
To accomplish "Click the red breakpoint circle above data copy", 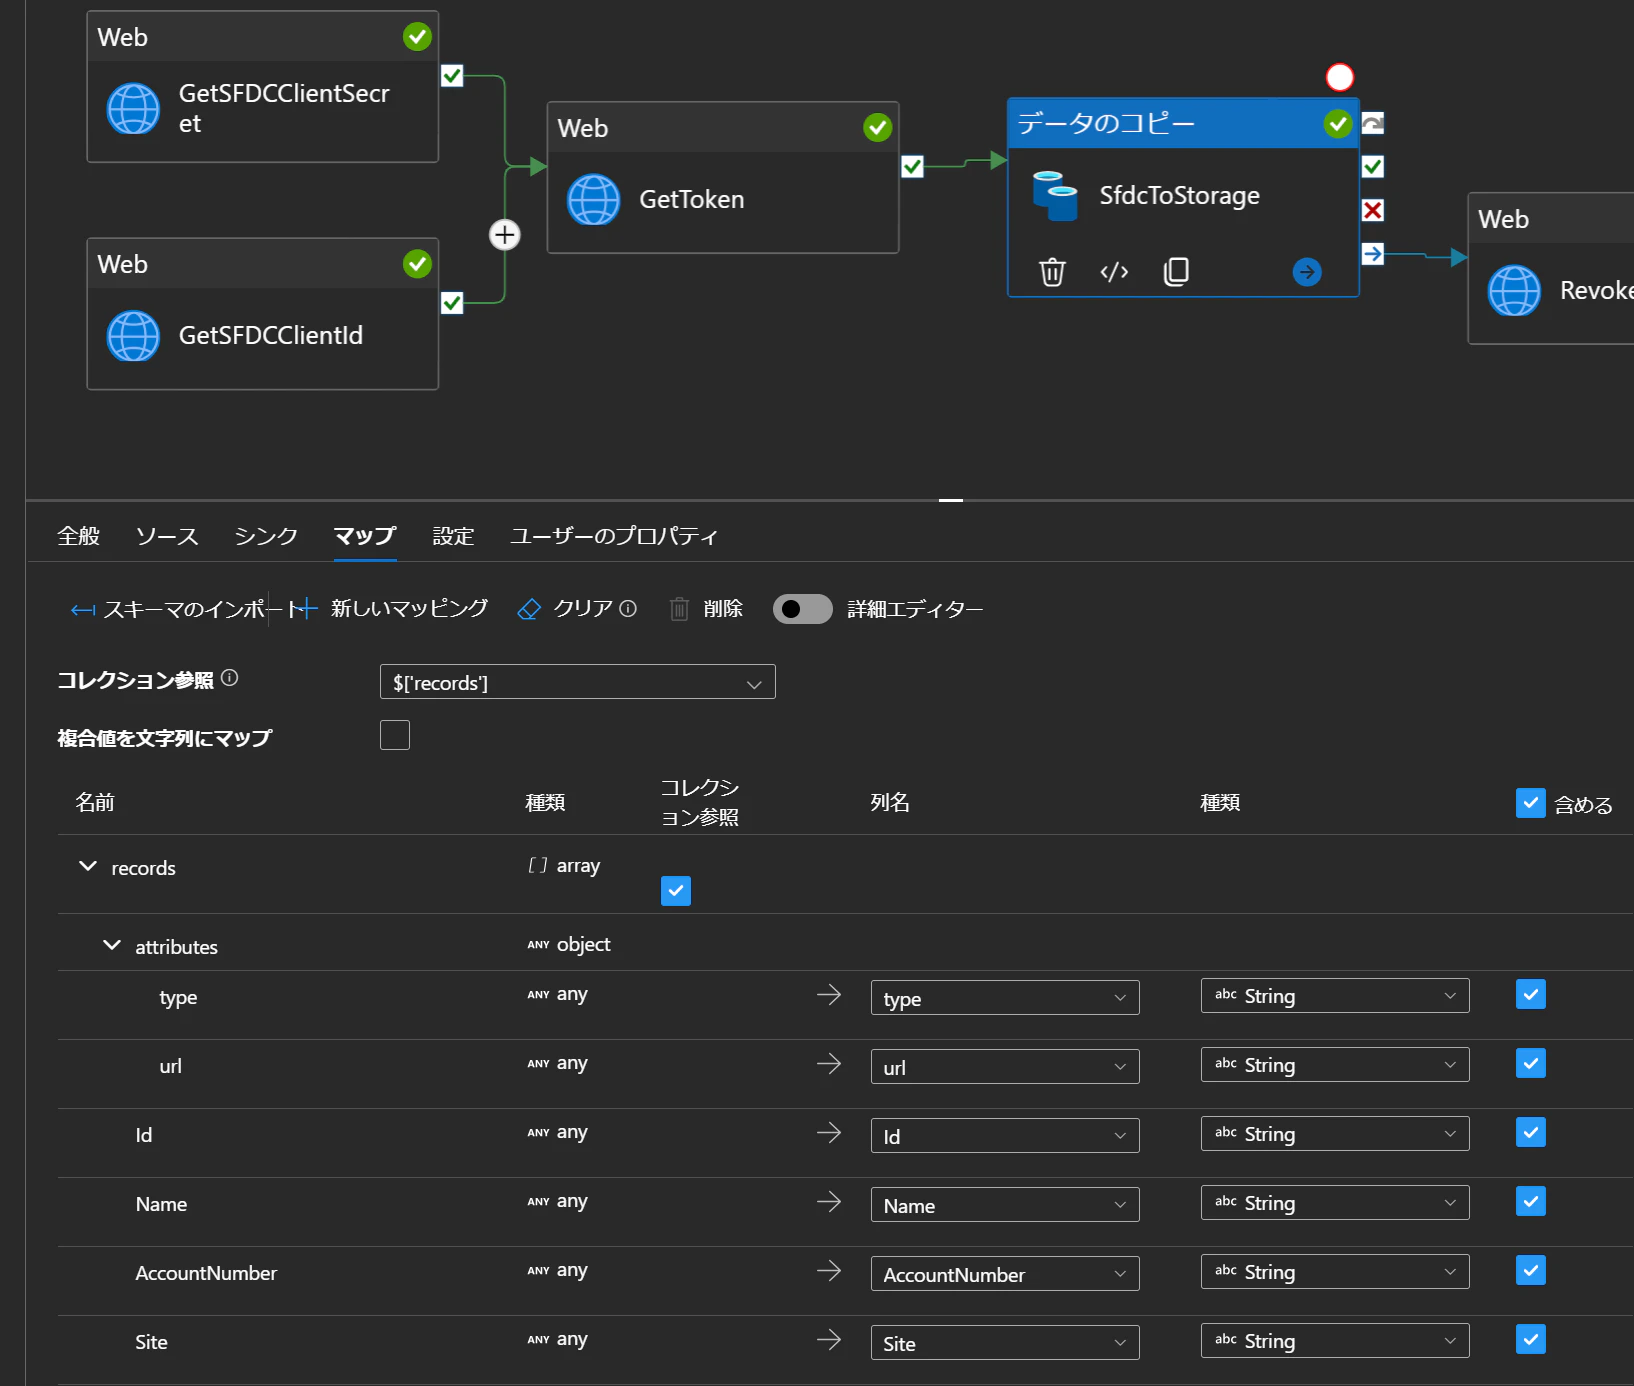I will (1339, 77).
